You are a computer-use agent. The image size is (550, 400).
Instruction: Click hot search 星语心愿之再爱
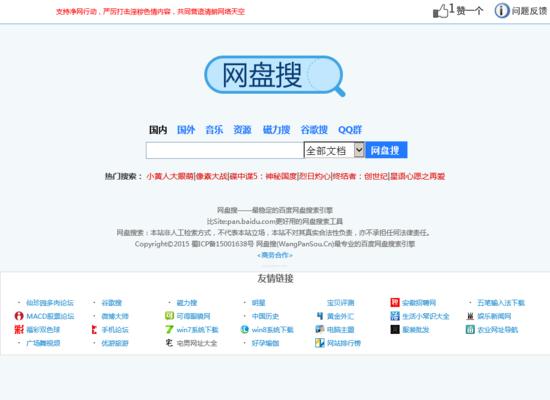pyautogui.click(x=417, y=176)
